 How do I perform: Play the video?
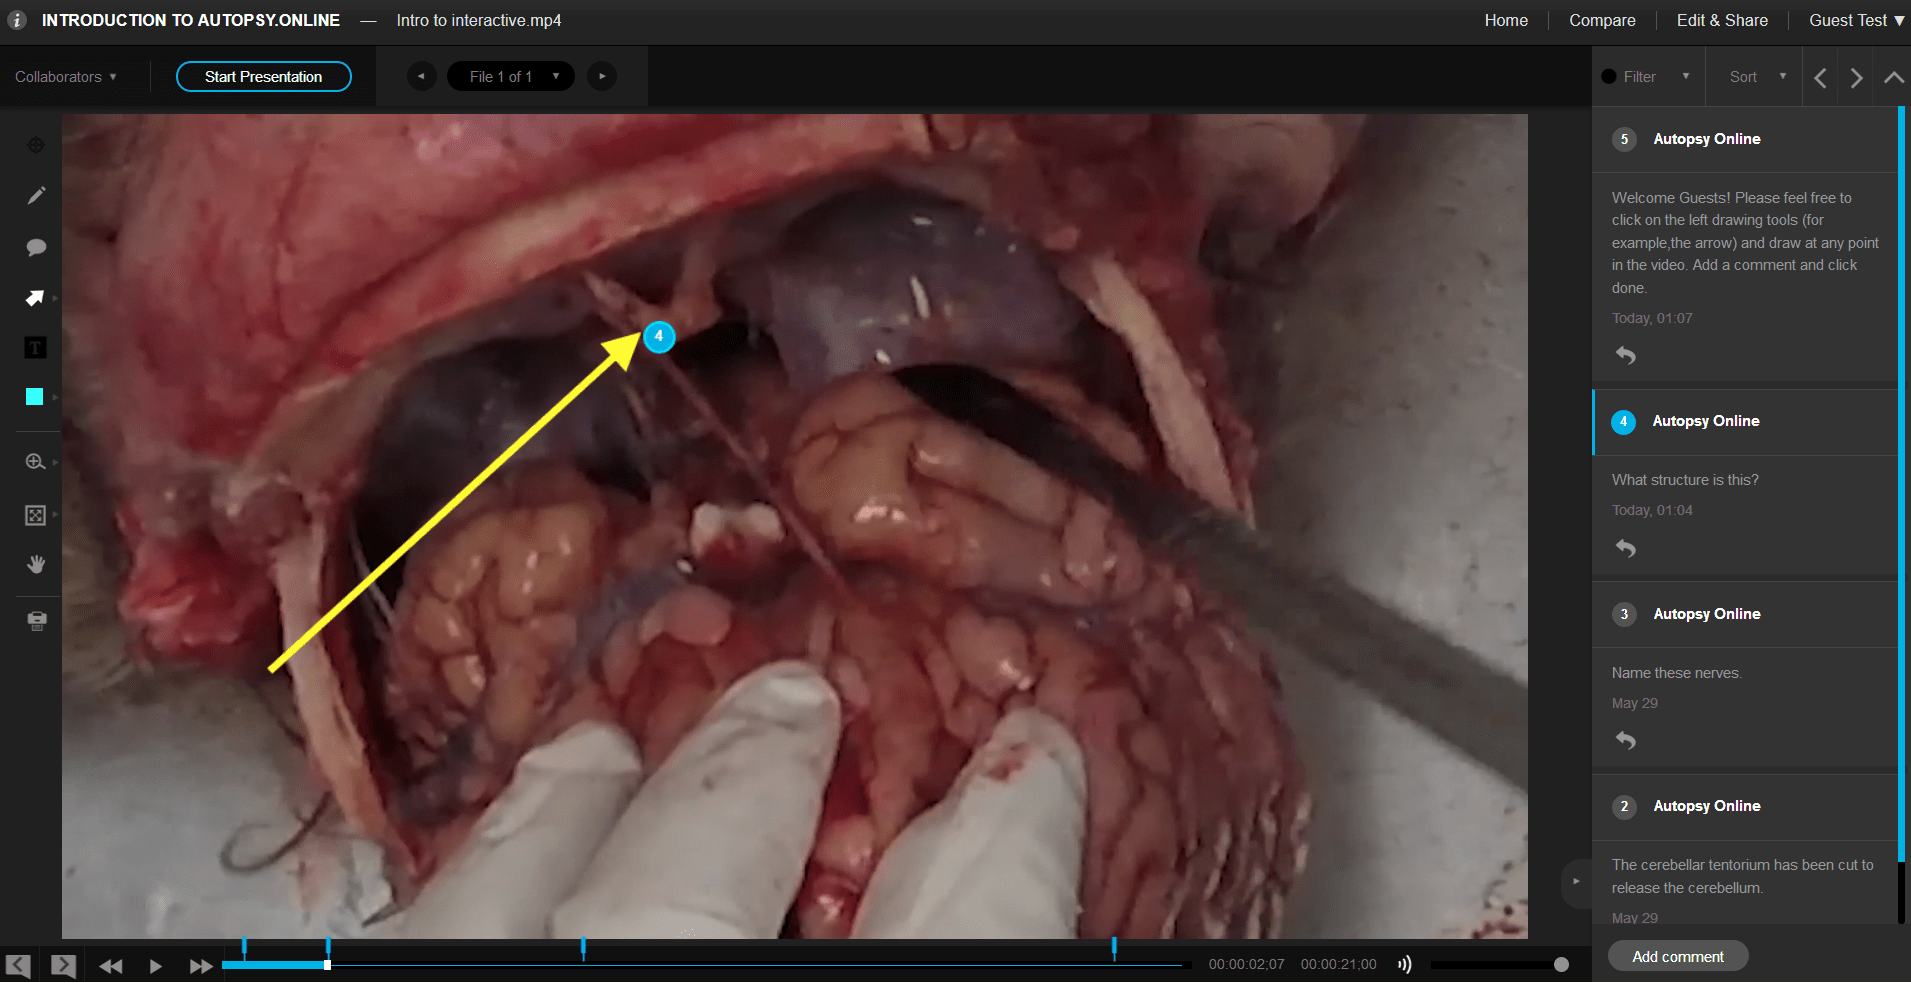tap(155, 966)
